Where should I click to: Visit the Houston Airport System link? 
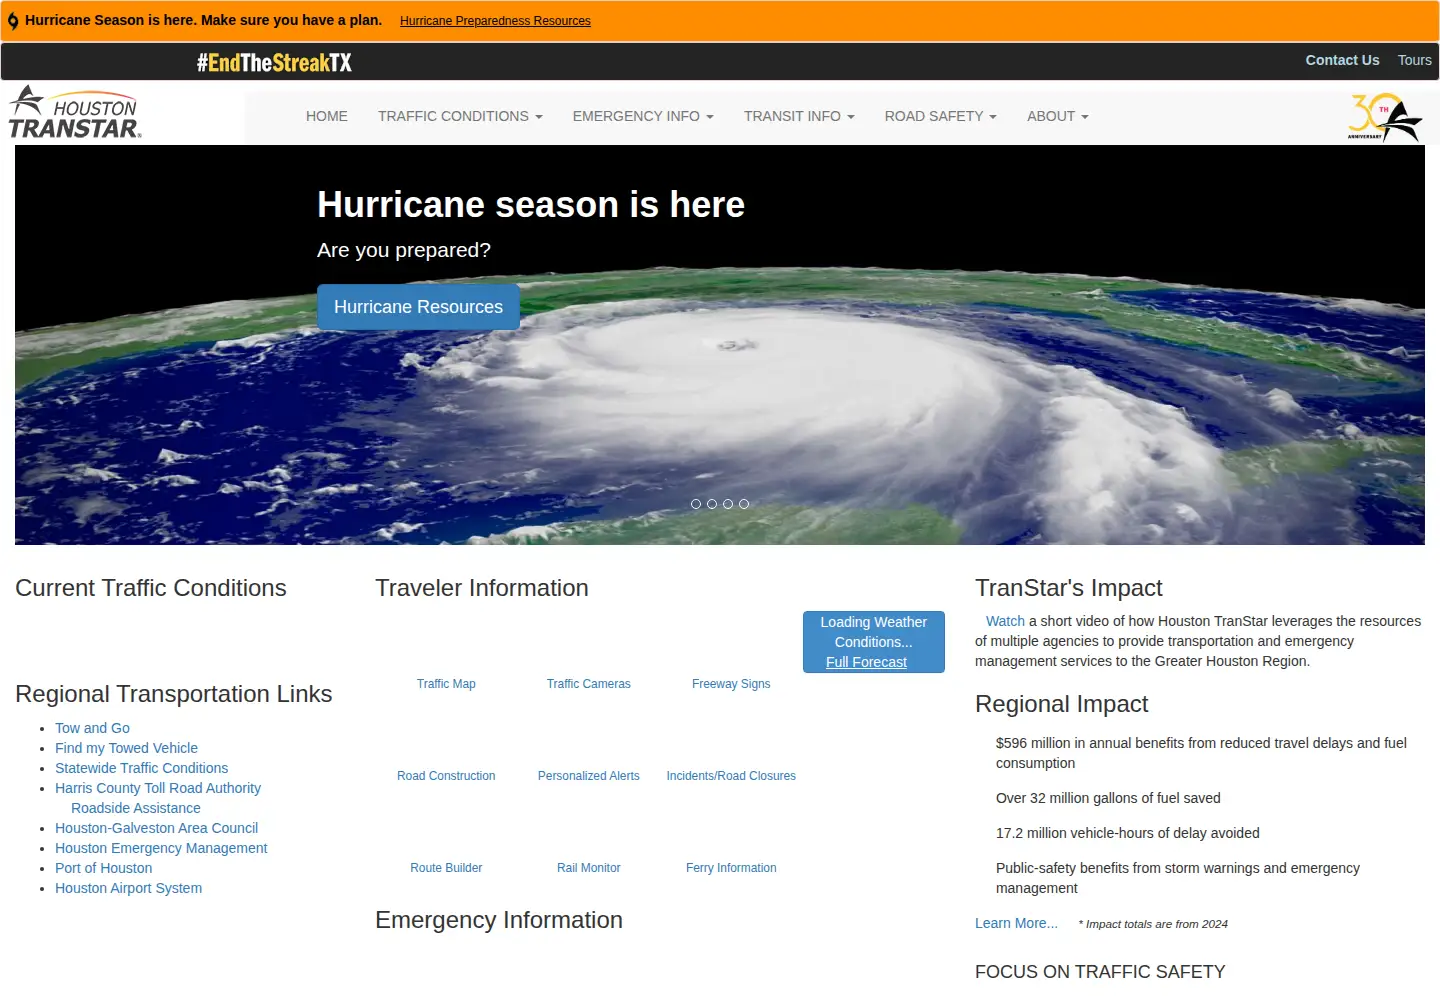pos(128,888)
